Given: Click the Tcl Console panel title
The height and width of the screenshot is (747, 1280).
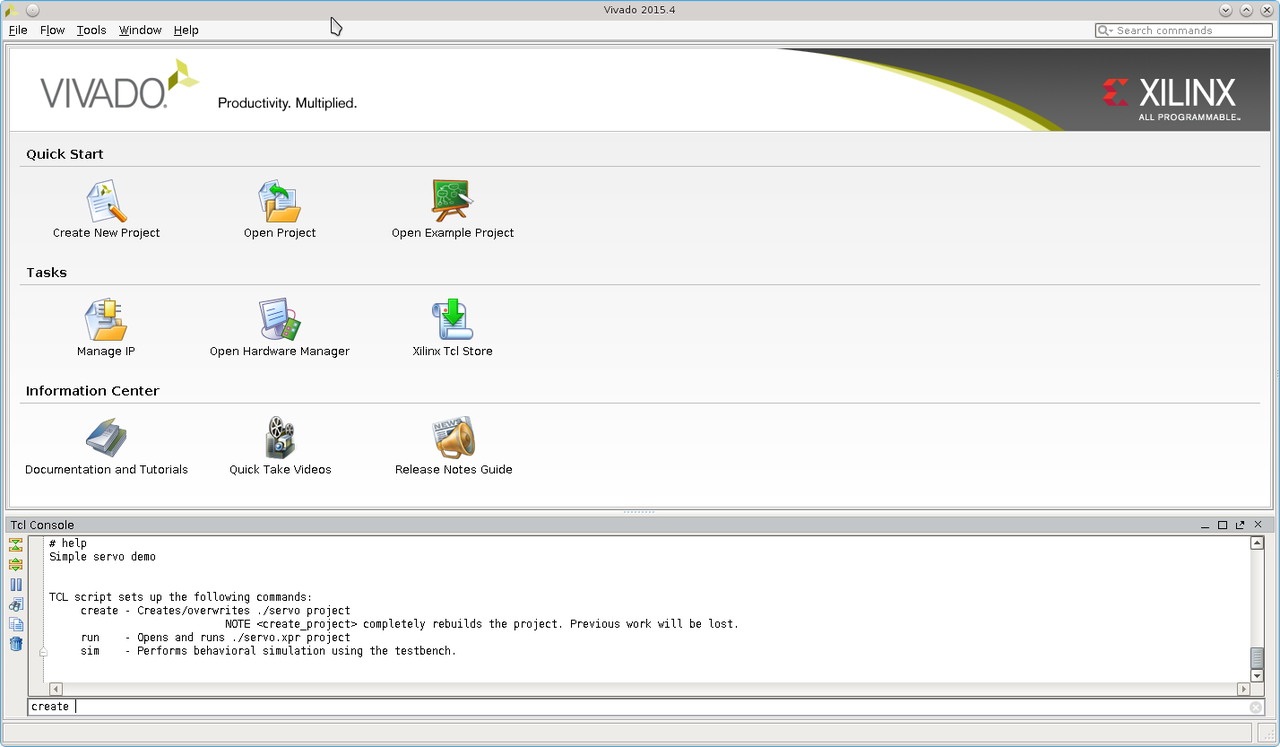Looking at the screenshot, I should 42,525.
